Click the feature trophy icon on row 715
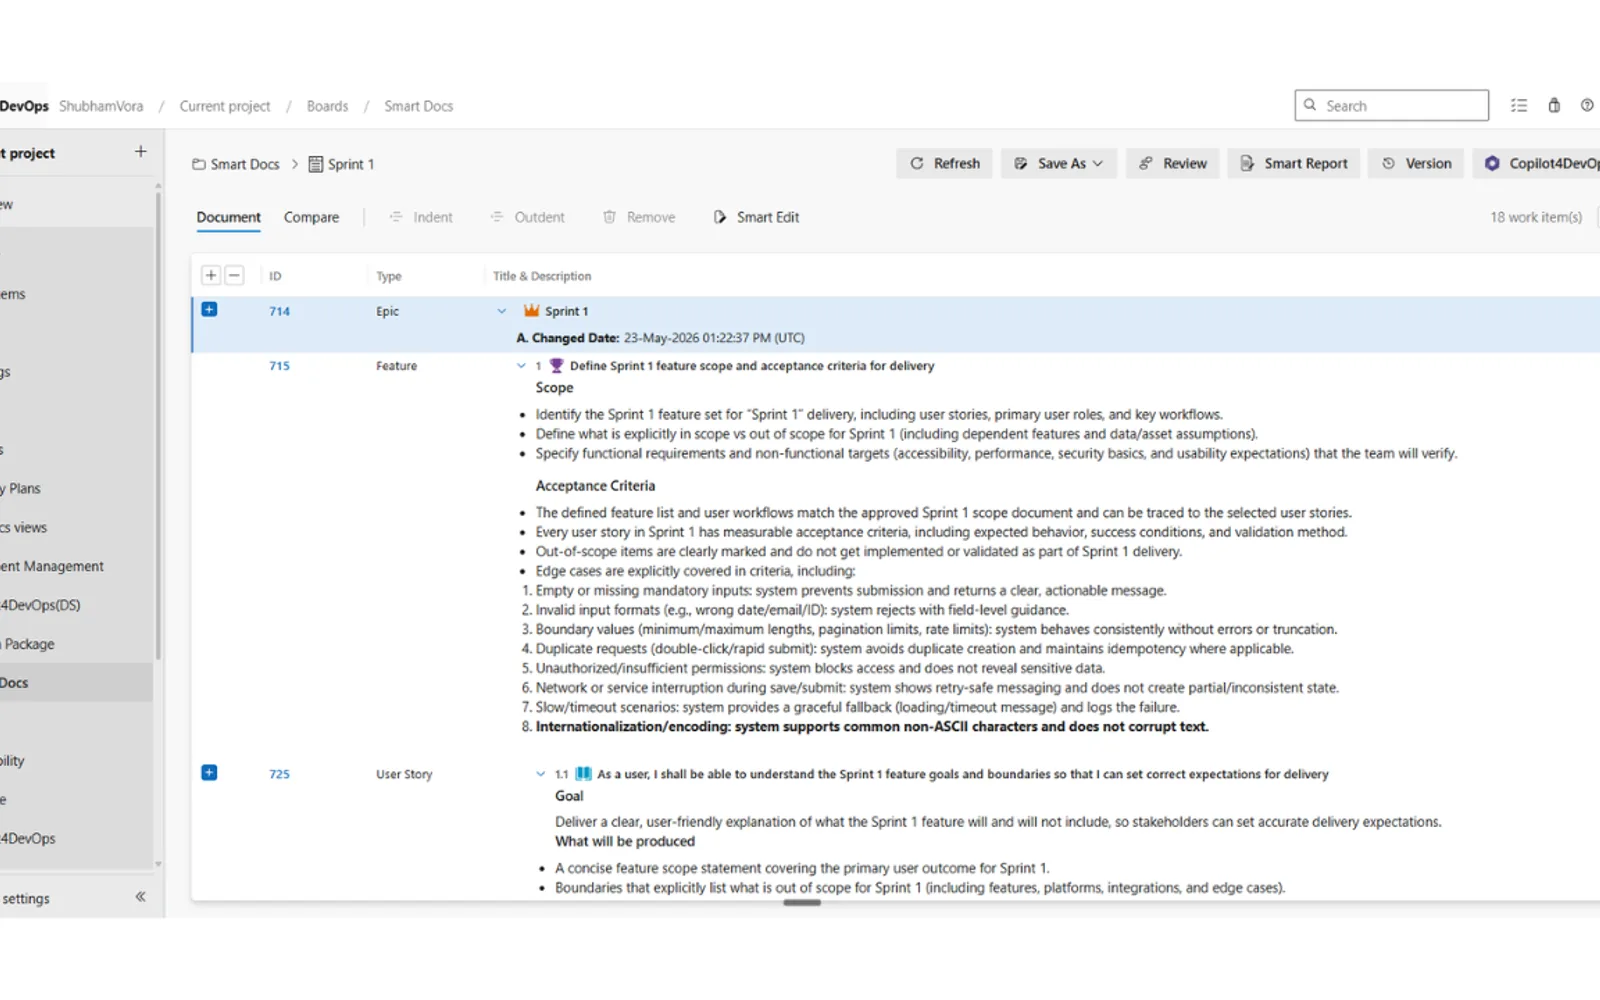This screenshot has height=1000, width=1600. (x=557, y=366)
